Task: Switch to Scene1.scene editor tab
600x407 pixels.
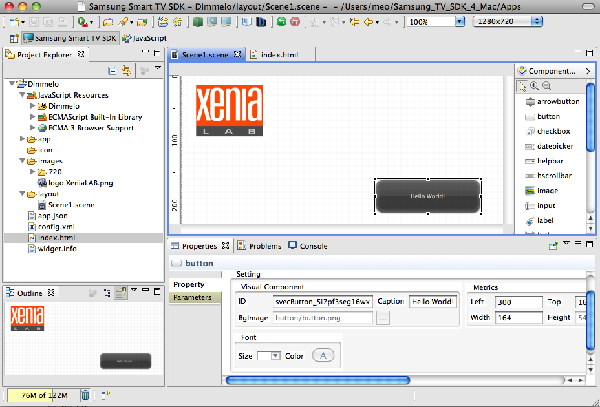Action: 205,55
